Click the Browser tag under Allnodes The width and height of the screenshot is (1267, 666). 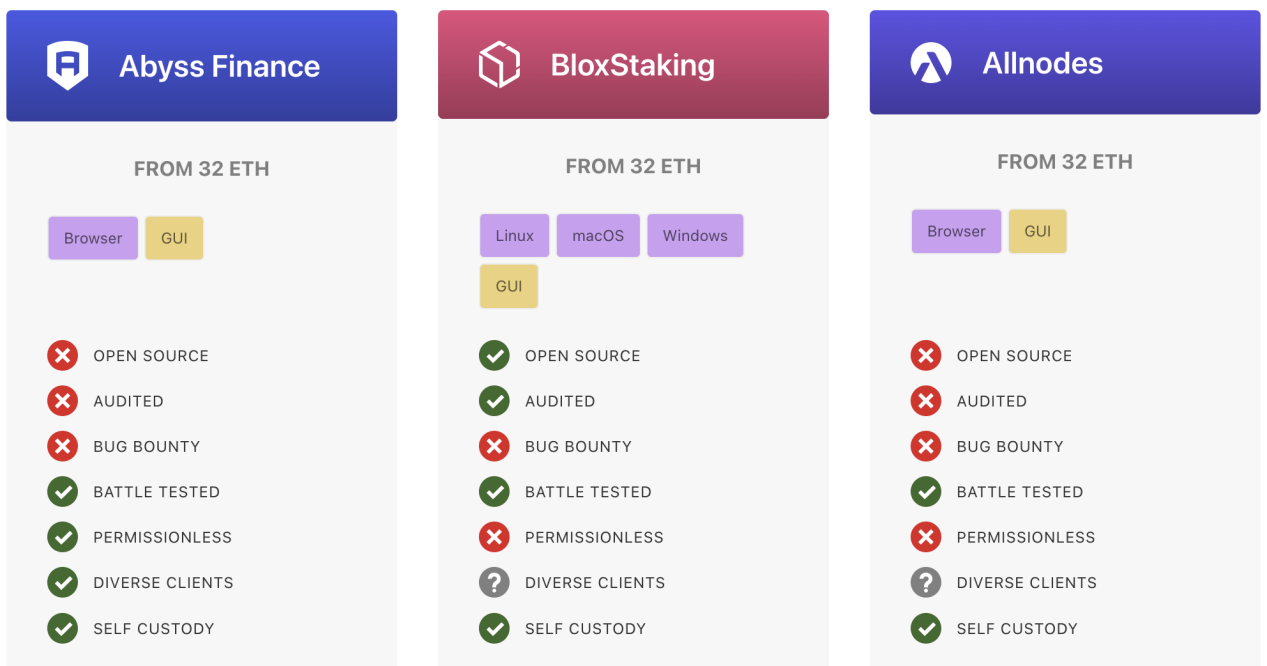coord(956,231)
